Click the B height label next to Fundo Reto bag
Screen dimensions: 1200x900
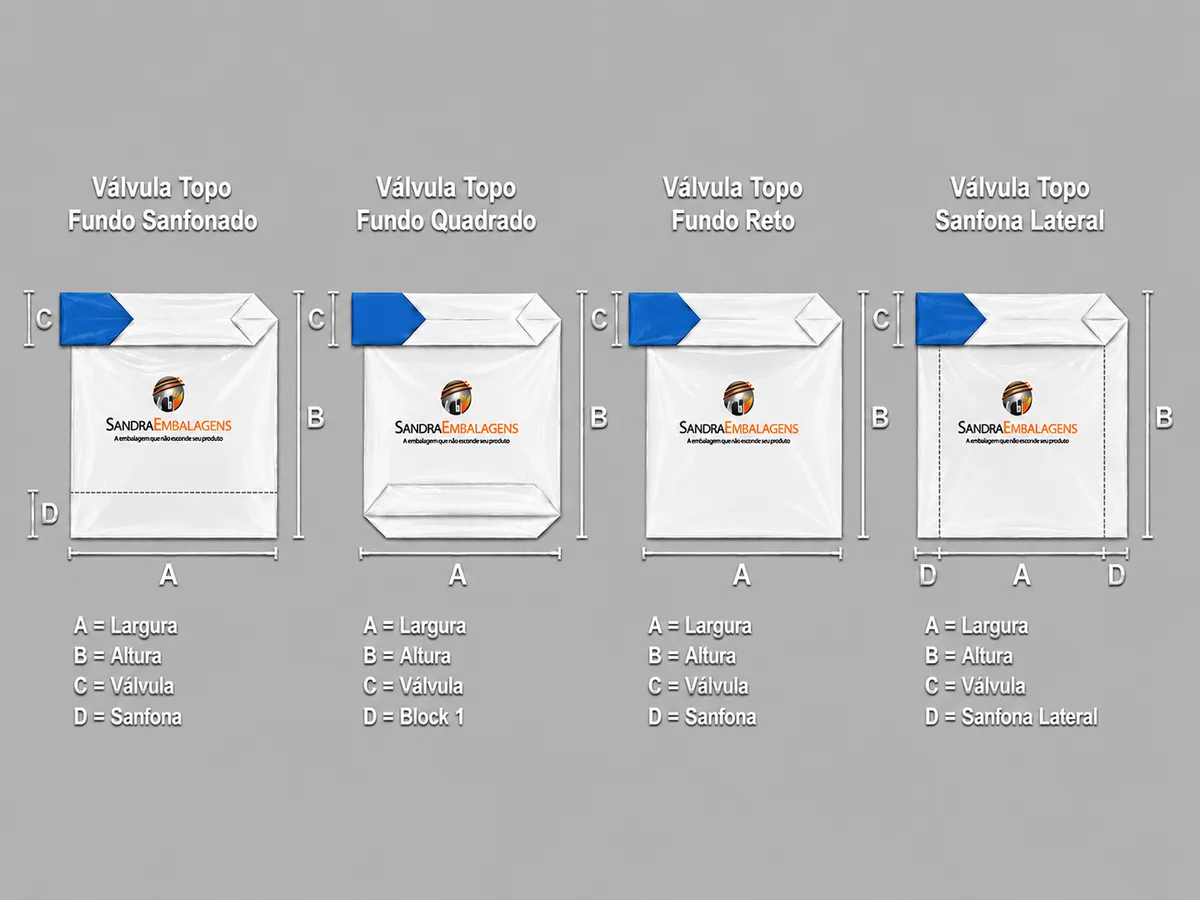tap(880, 417)
